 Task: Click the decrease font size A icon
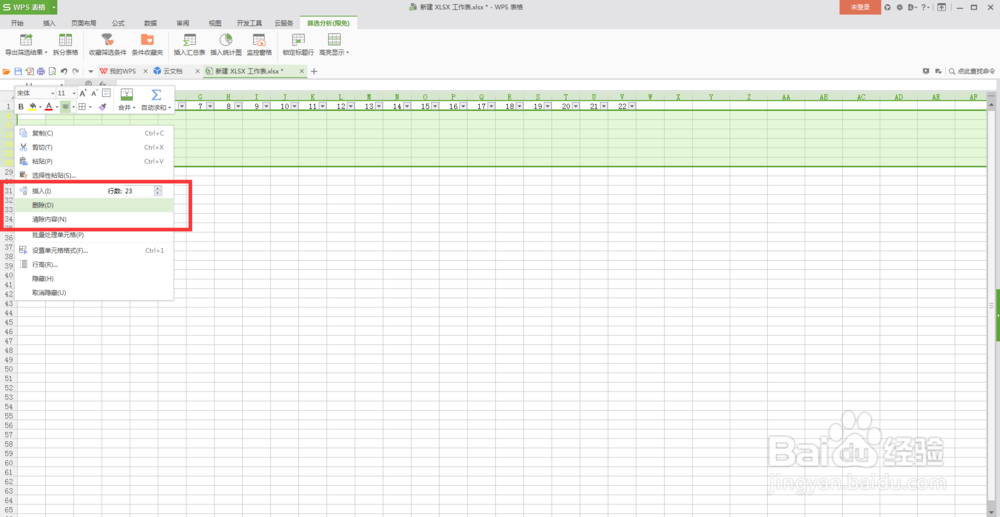tap(94, 94)
